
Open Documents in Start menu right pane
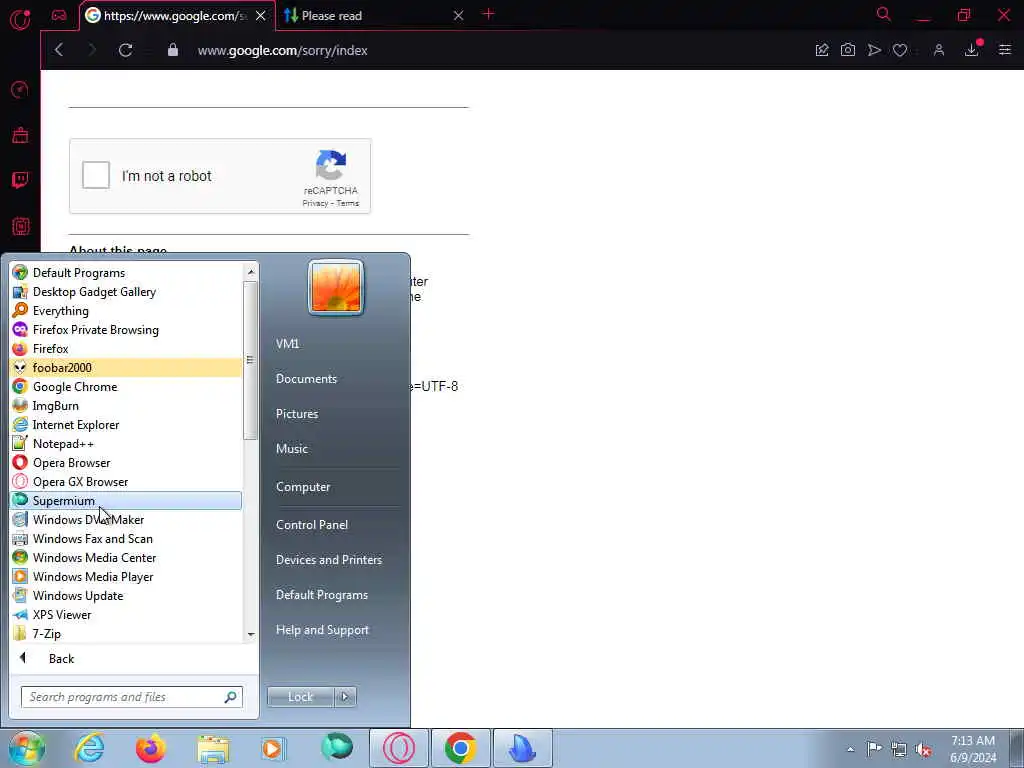coord(306,379)
